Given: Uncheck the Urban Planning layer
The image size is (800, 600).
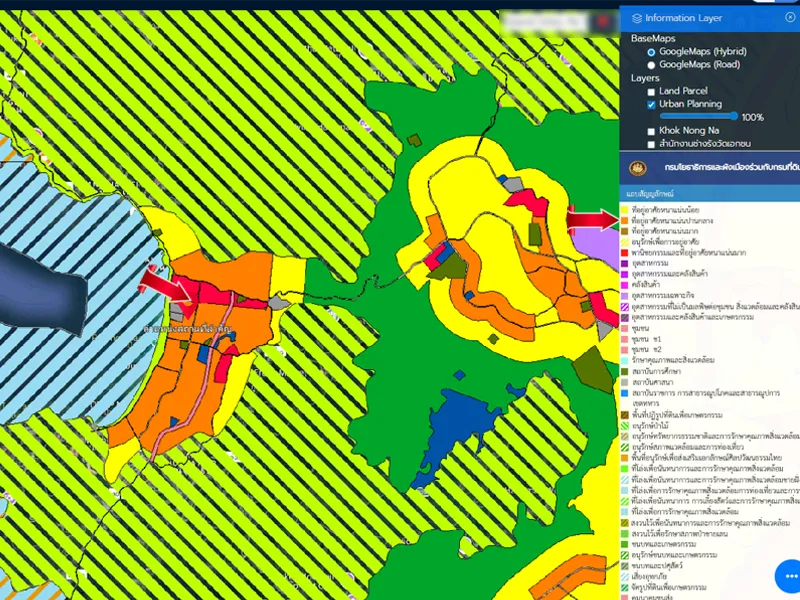Looking at the screenshot, I should 651,104.
